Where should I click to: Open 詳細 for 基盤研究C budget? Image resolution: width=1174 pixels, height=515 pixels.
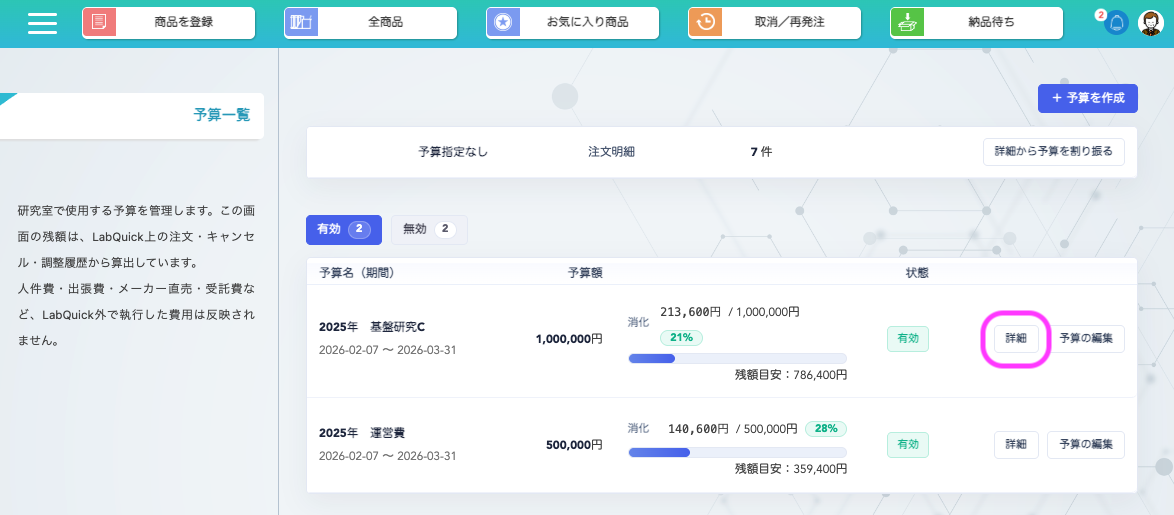[1015, 339]
